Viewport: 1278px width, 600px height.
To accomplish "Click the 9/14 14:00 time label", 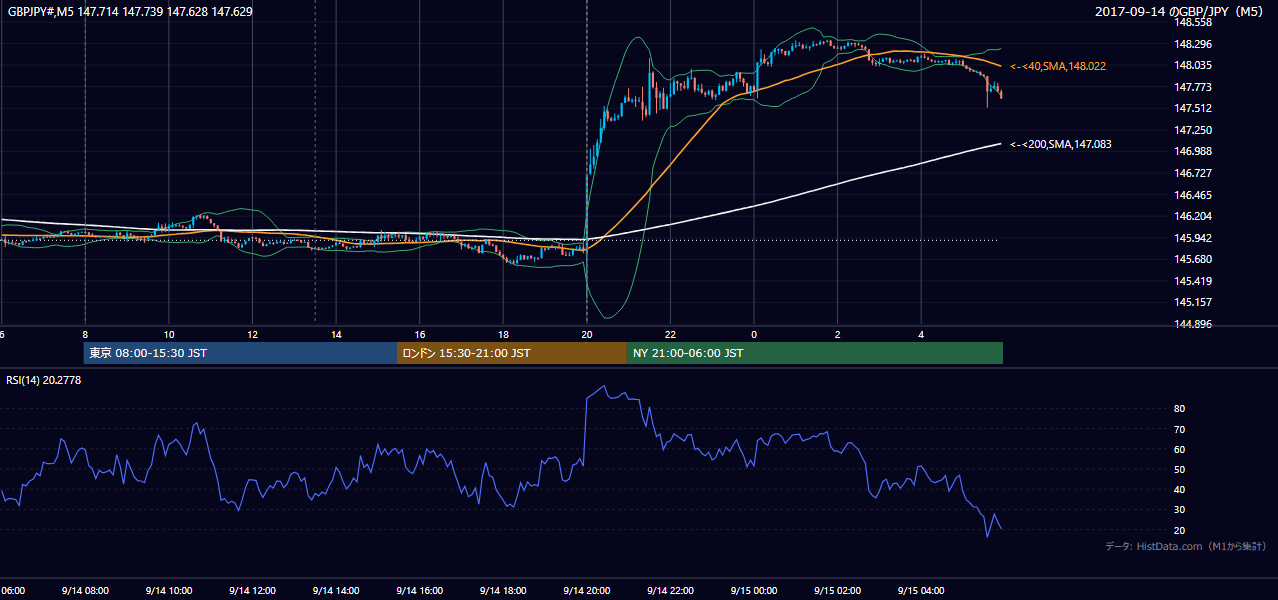I will (x=336, y=590).
